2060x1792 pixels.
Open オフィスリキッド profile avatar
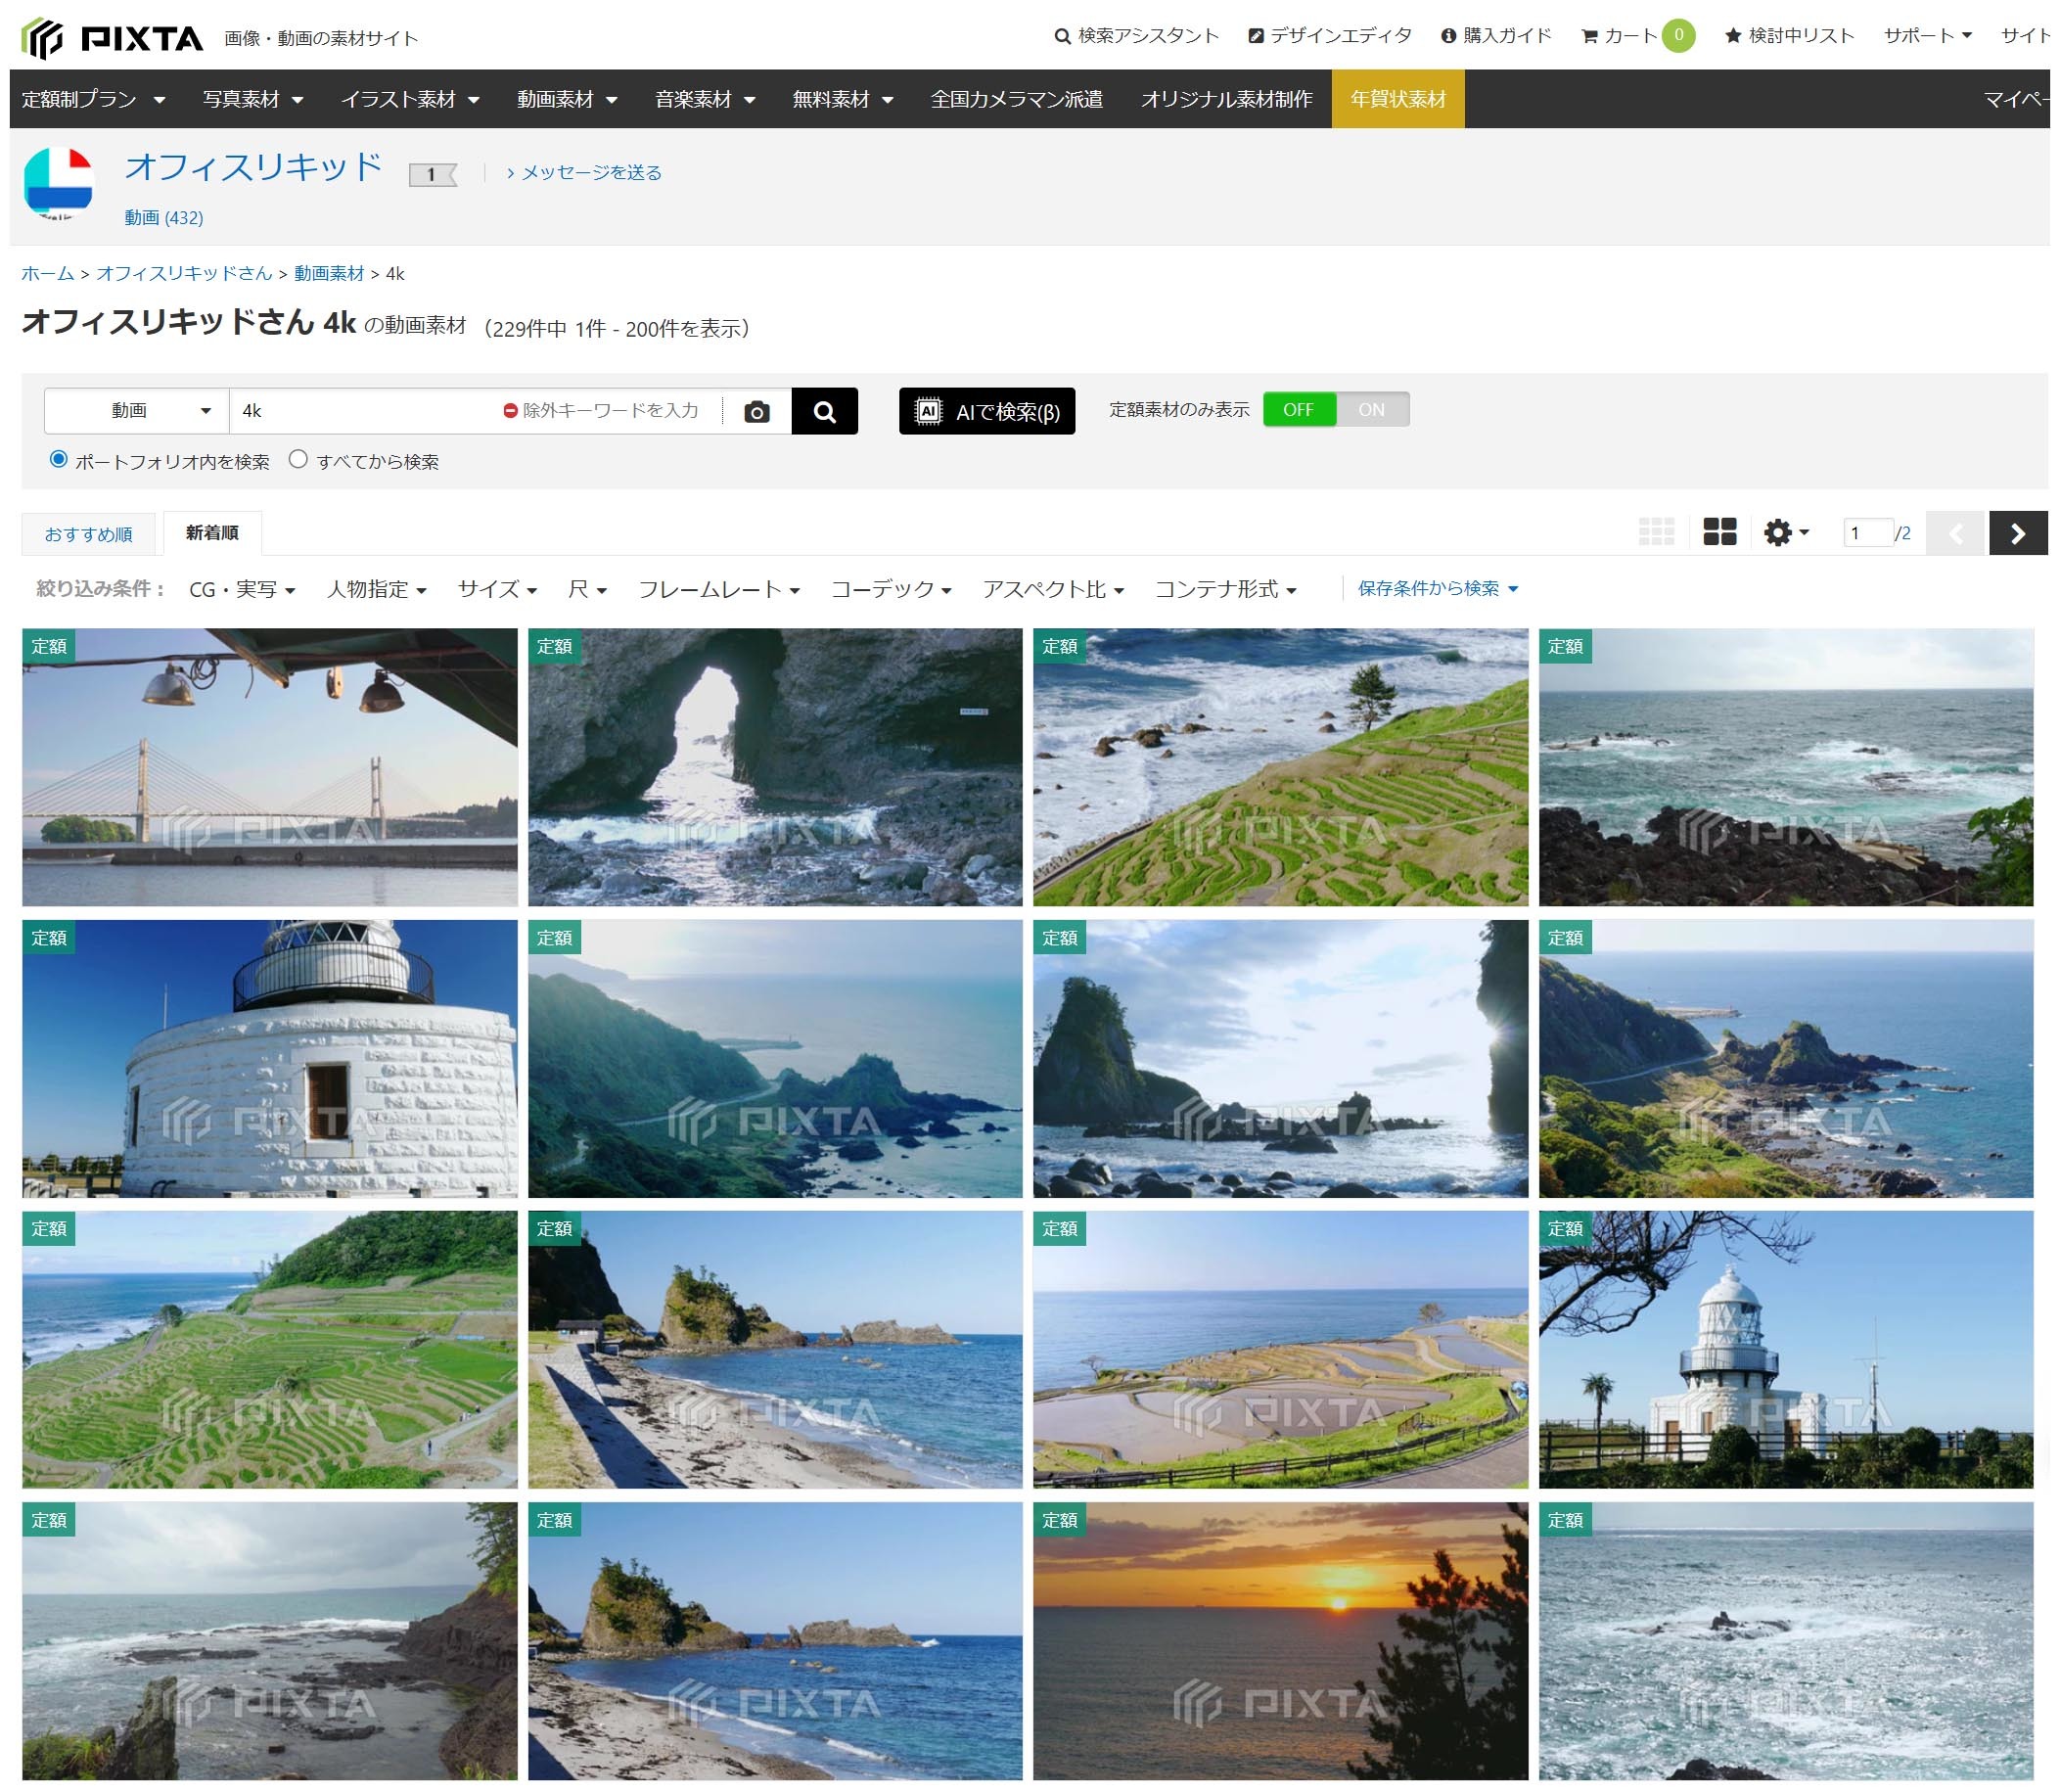click(x=59, y=184)
